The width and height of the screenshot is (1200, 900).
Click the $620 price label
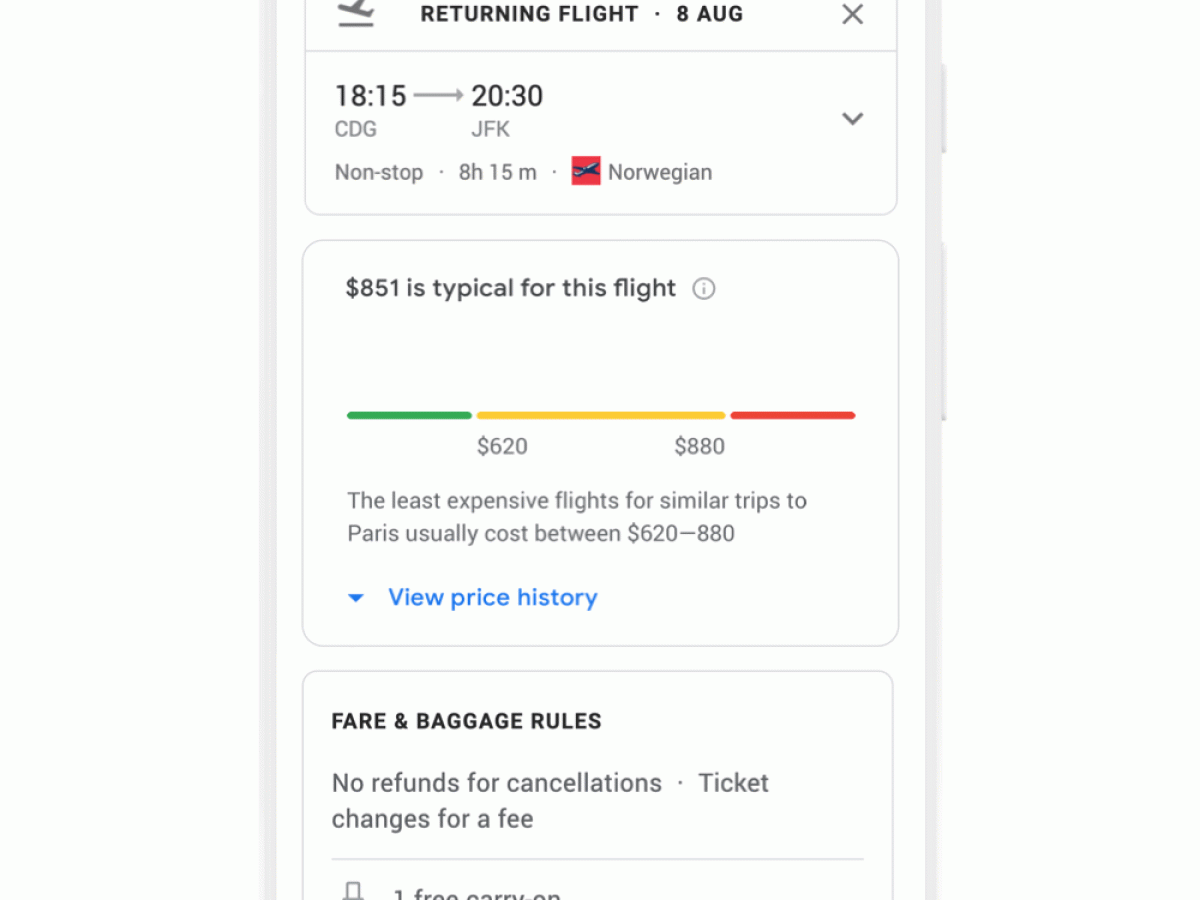pyautogui.click(x=502, y=447)
